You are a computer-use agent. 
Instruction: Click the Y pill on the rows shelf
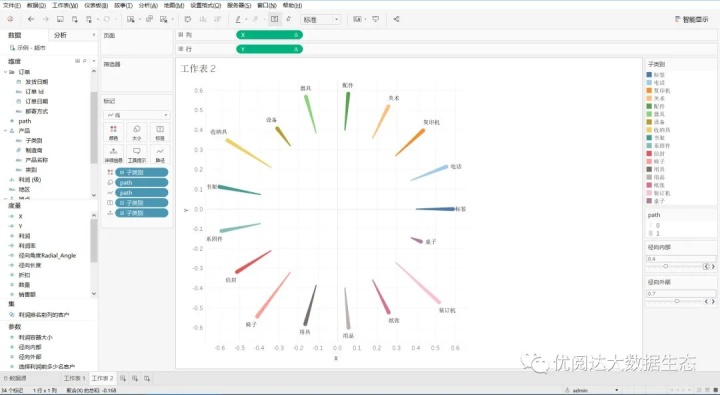click(x=270, y=49)
